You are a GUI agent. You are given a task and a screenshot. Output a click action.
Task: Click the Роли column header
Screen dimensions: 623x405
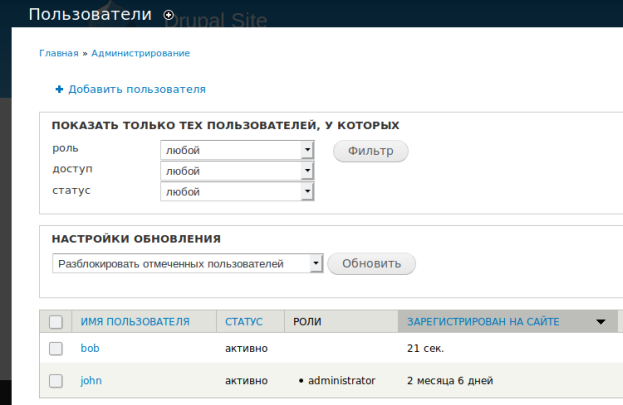pos(307,322)
